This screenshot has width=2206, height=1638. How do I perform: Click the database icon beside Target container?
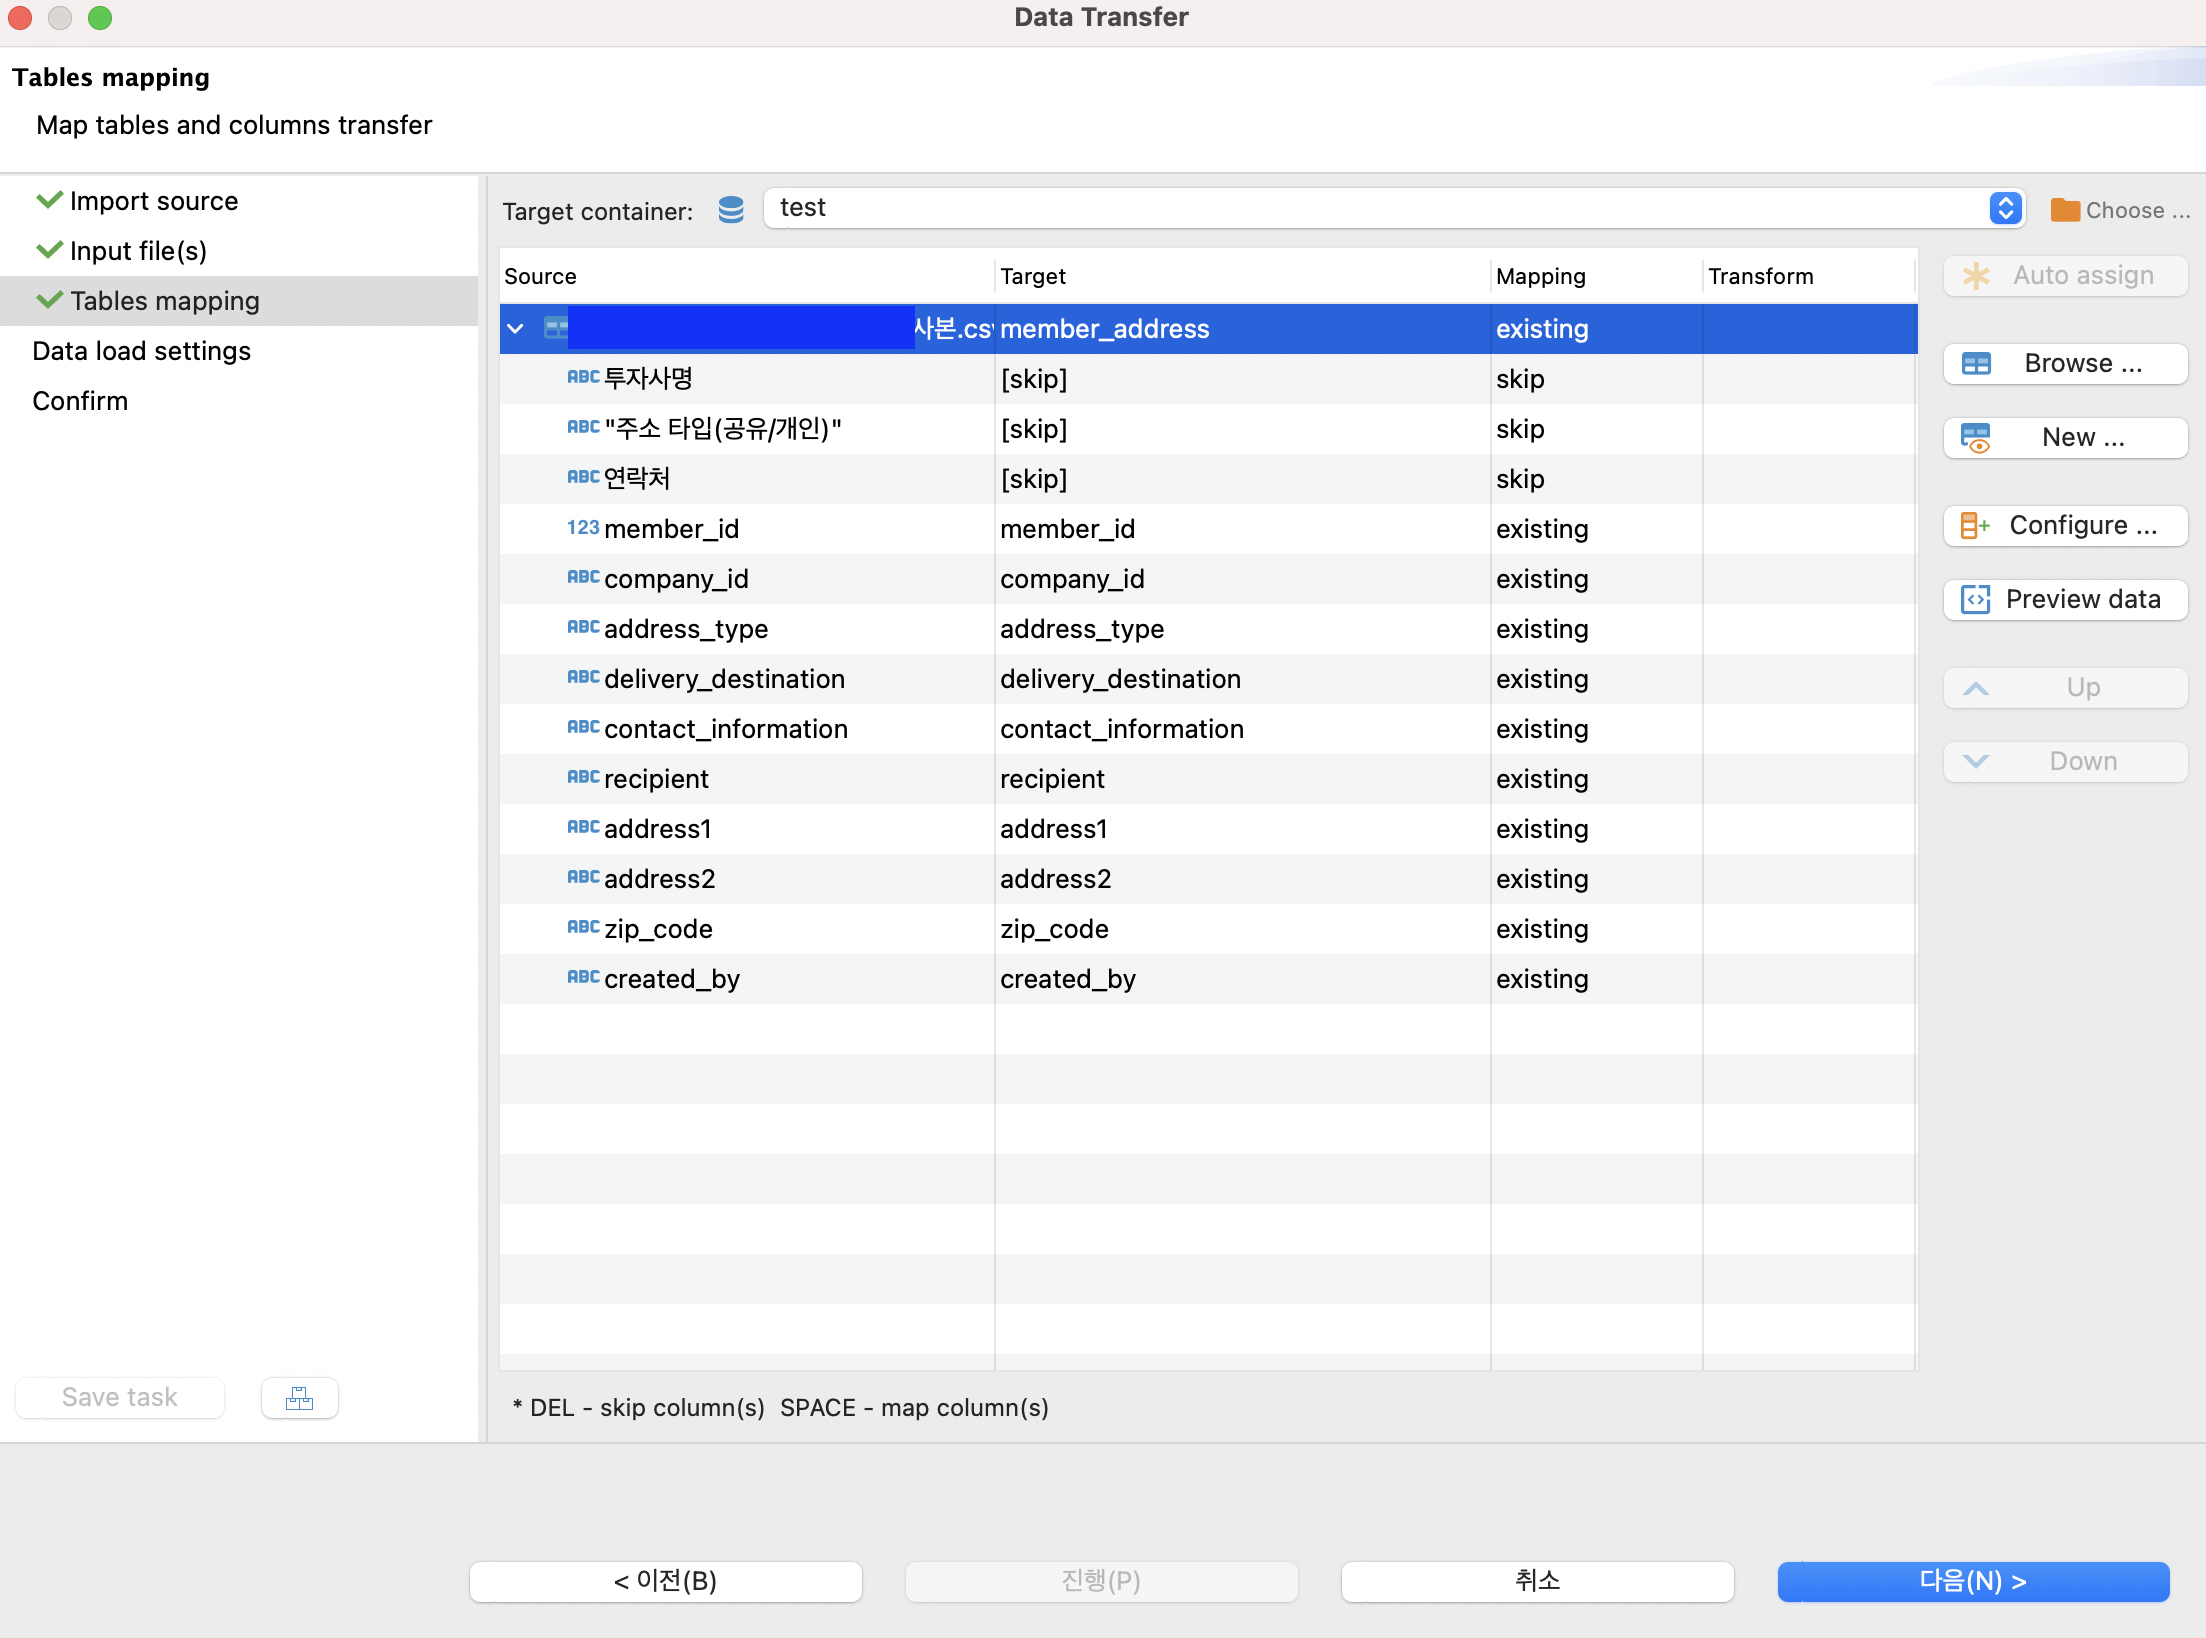click(731, 210)
